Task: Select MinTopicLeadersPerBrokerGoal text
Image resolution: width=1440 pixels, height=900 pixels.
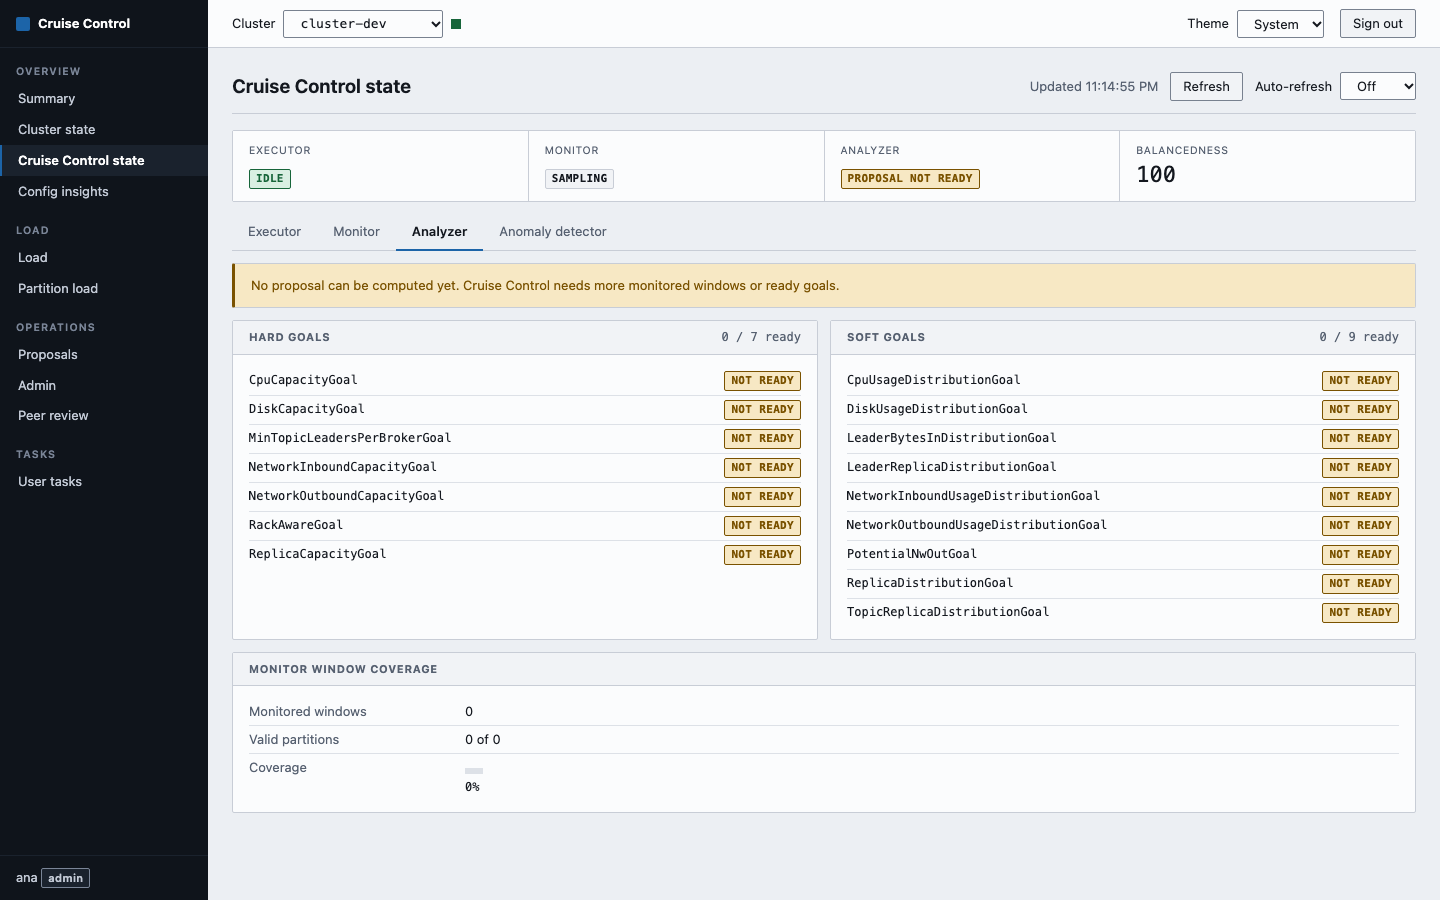Action: click(x=350, y=438)
